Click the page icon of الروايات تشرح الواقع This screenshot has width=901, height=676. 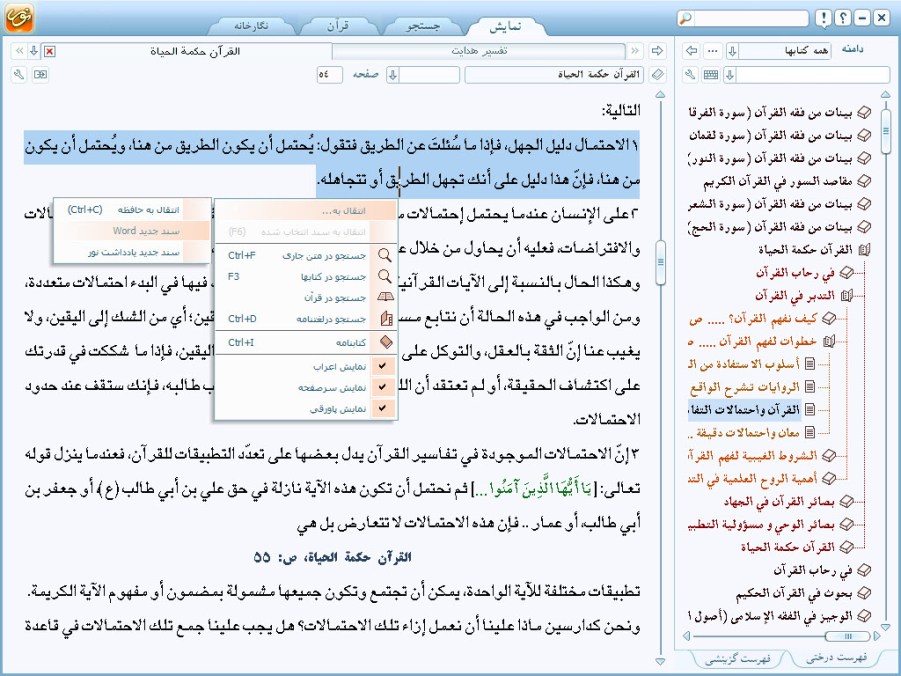810,387
